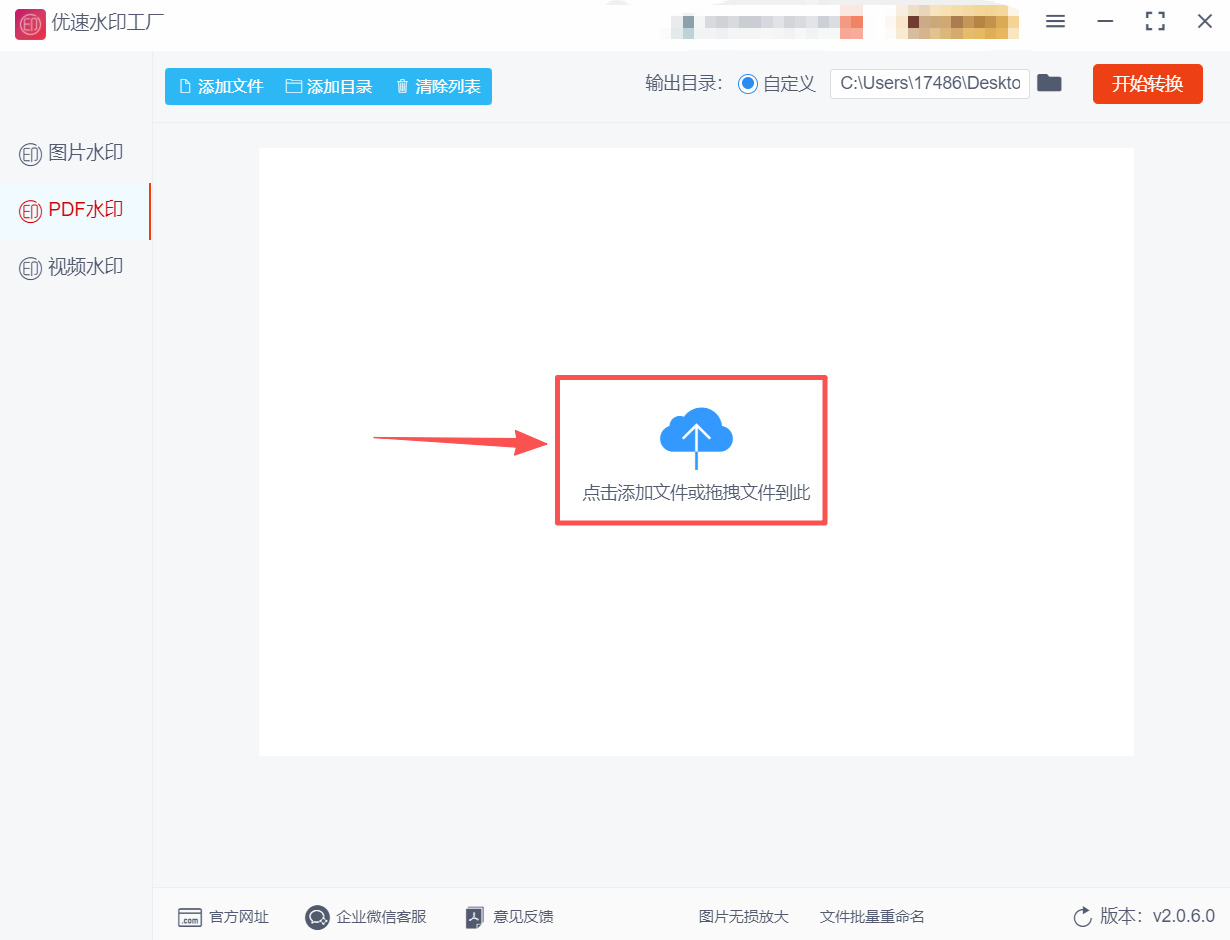Click the version refresh icon
The width and height of the screenshot is (1230, 940).
pyautogui.click(x=1082, y=916)
